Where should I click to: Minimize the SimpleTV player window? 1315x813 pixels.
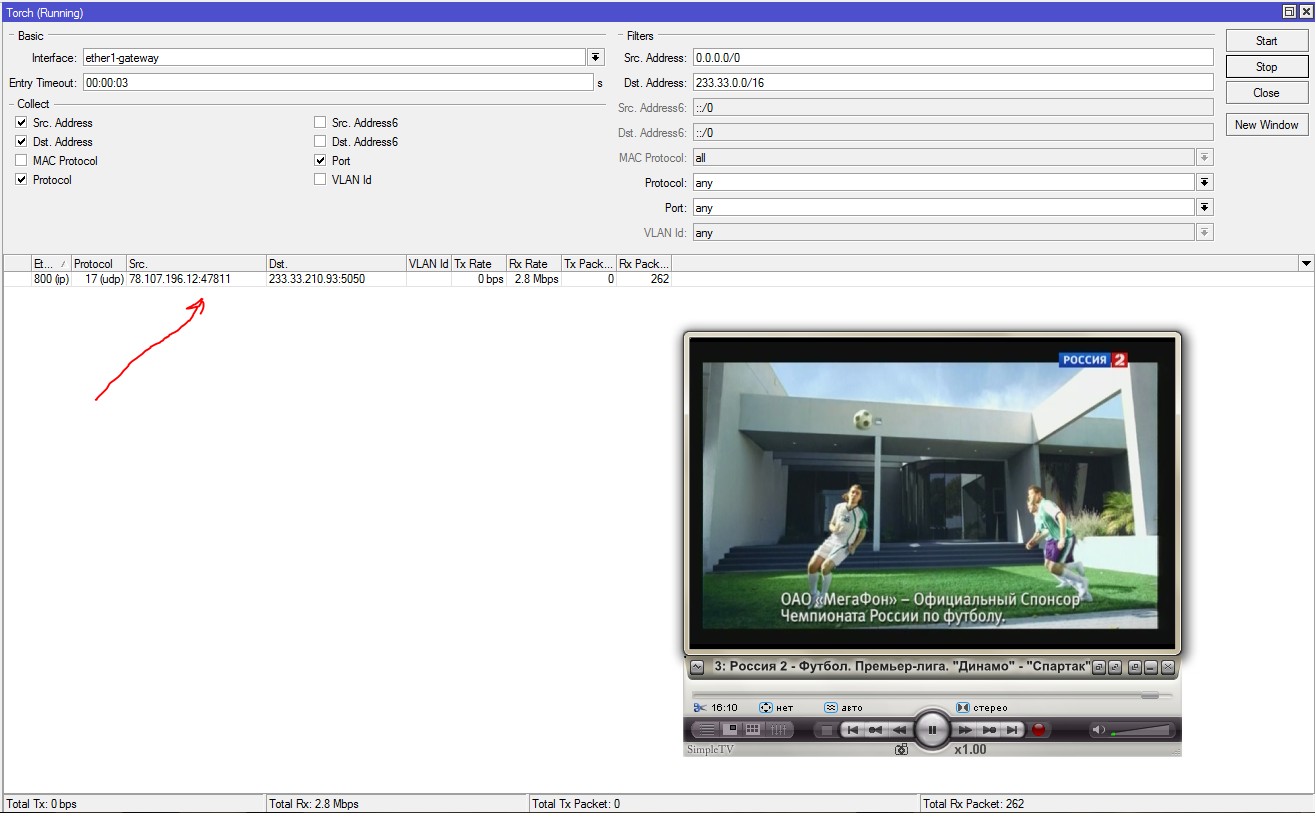pyautogui.click(x=1151, y=667)
